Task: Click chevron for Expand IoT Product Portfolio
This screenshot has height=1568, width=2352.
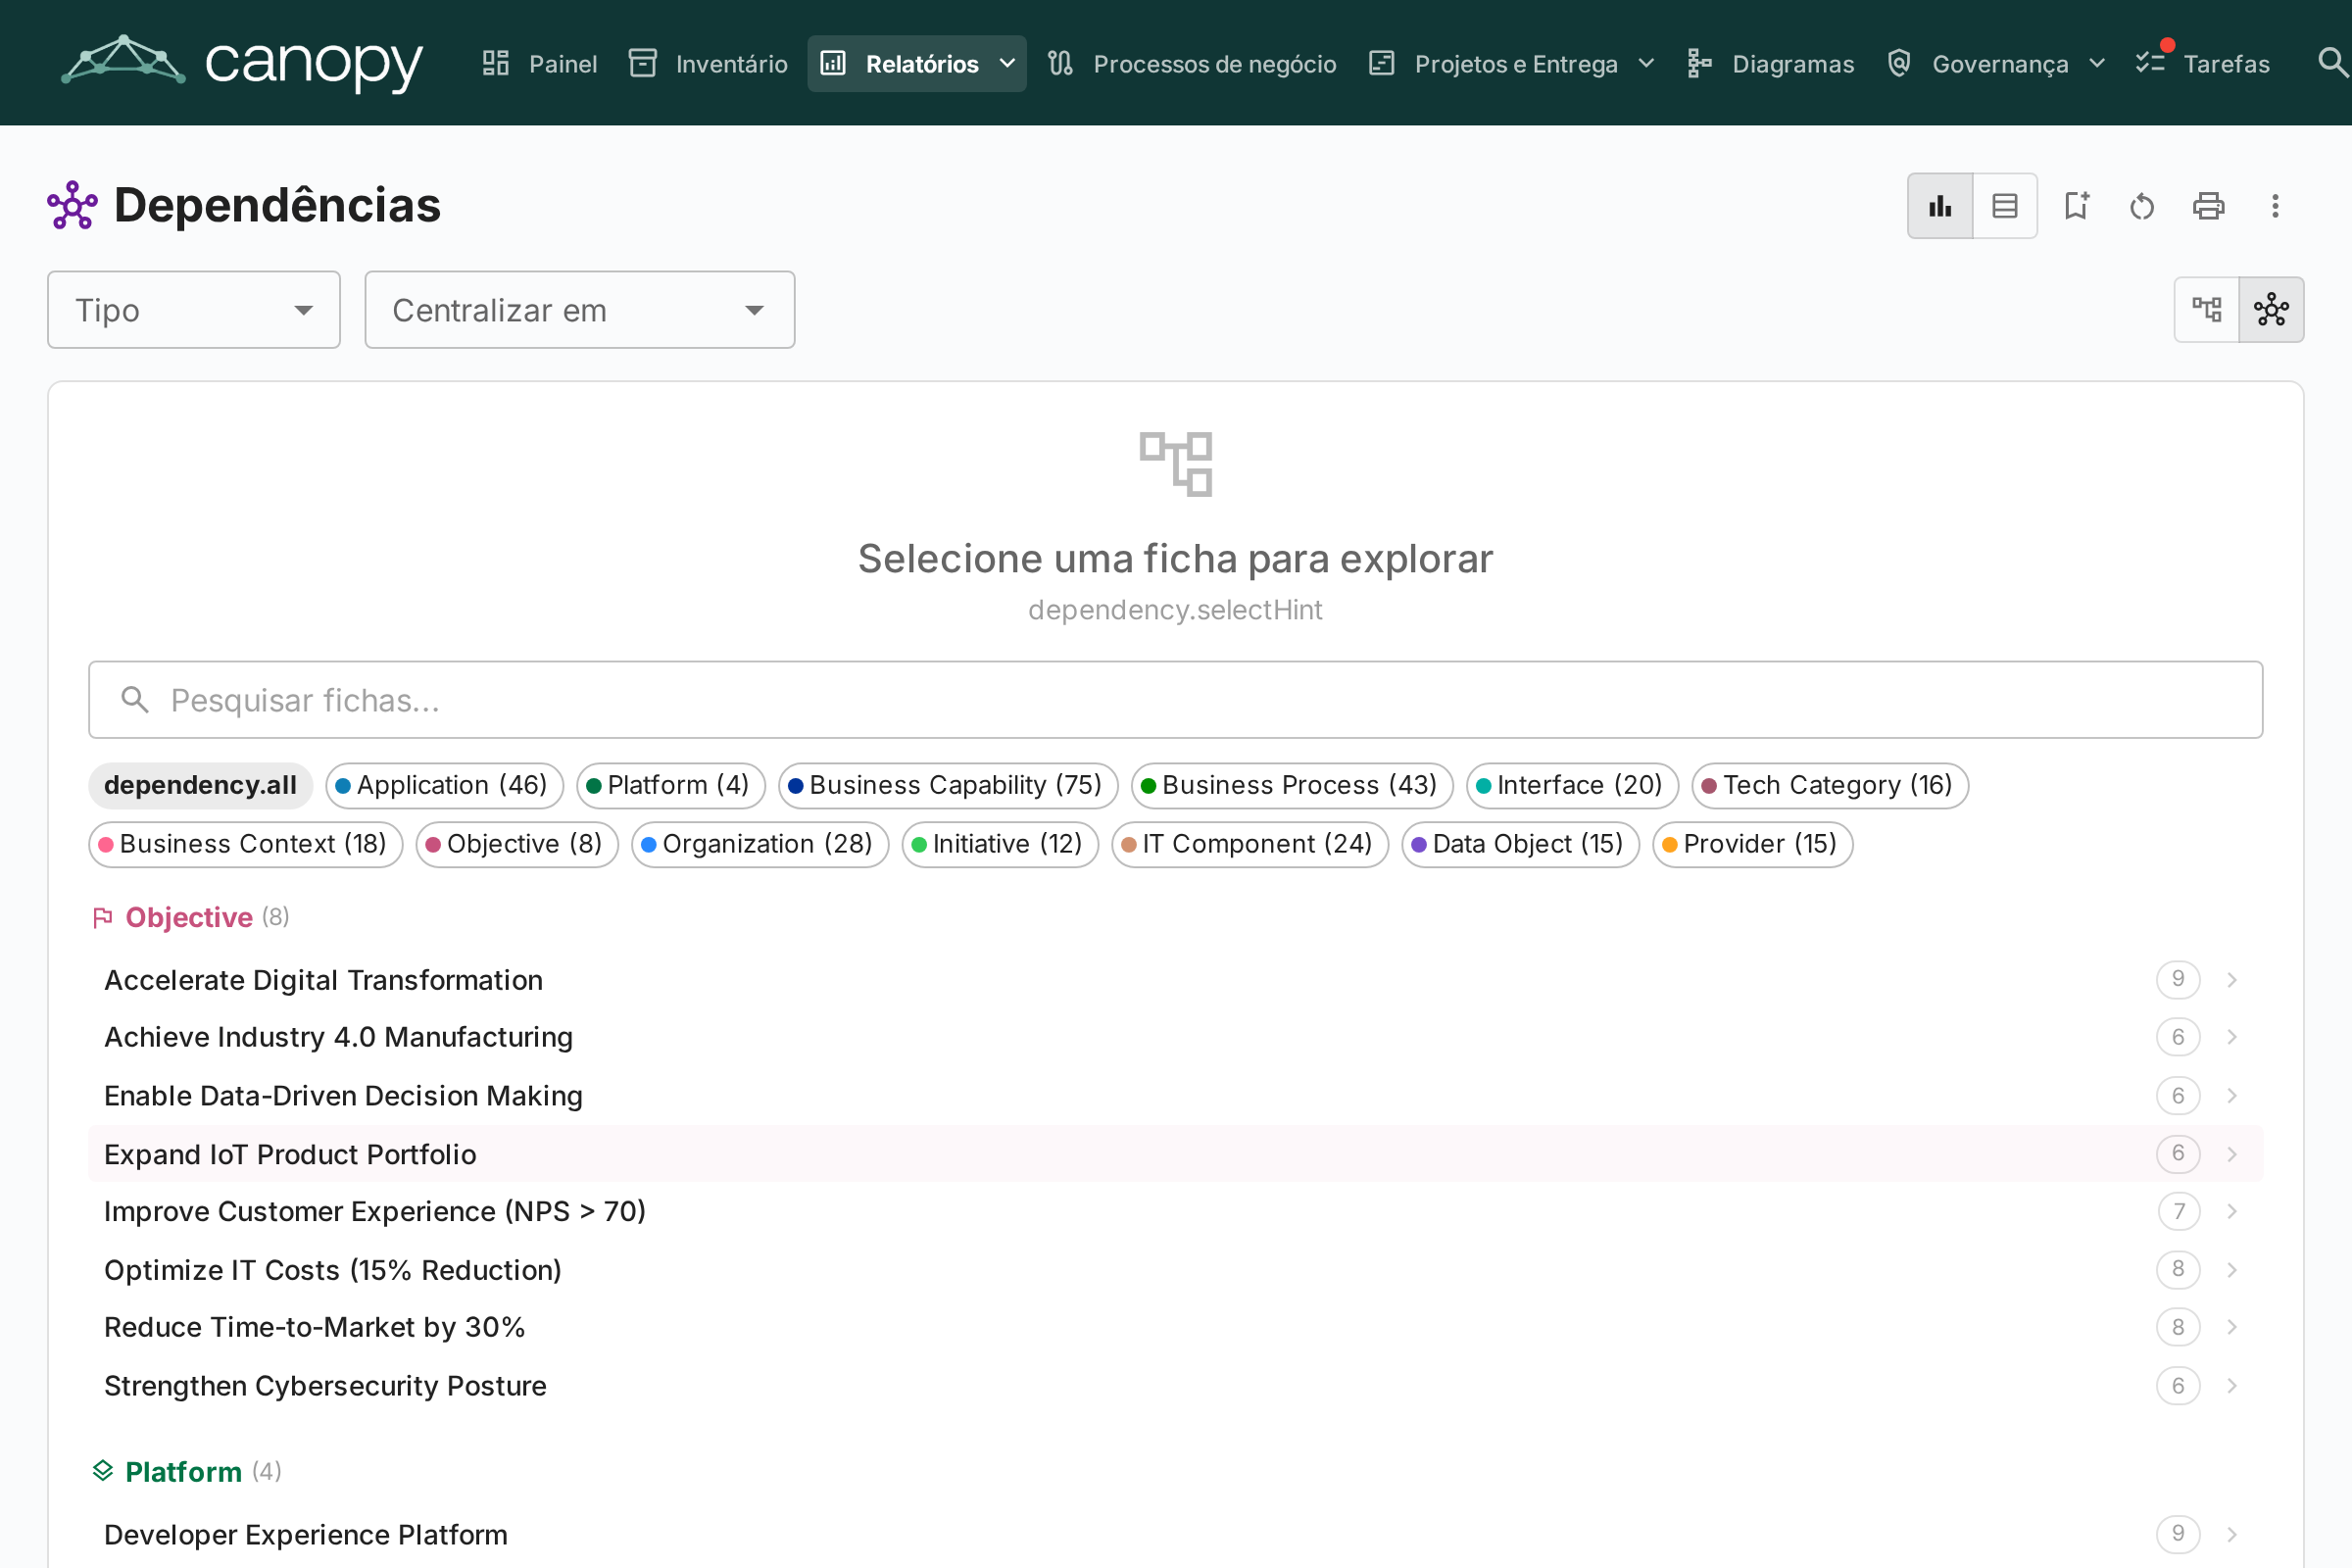Action: 2232,1154
